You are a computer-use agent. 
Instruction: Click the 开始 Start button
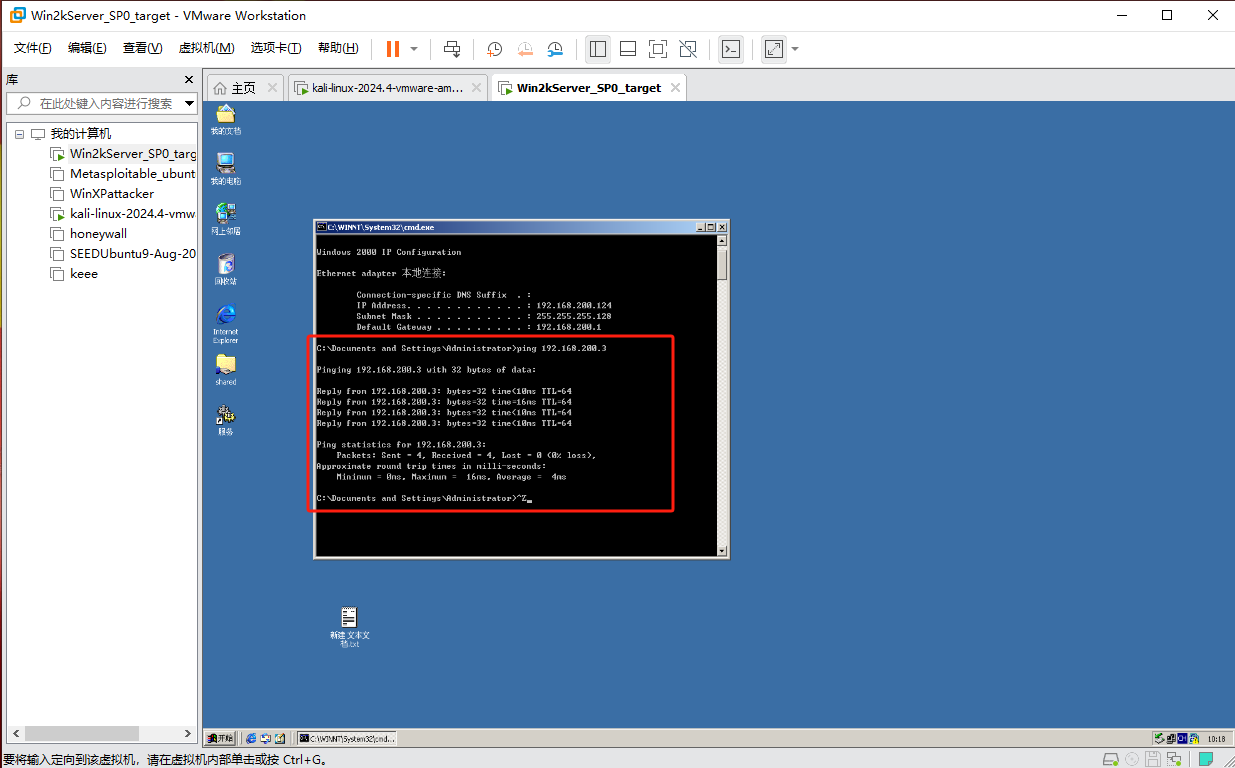pos(220,738)
